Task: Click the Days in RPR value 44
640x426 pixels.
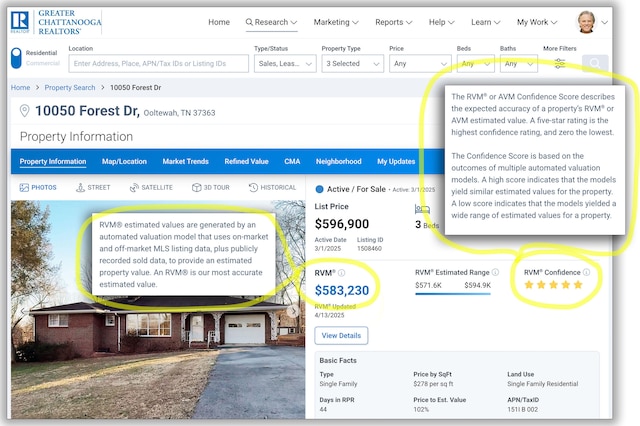Action: tap(323, 410)
